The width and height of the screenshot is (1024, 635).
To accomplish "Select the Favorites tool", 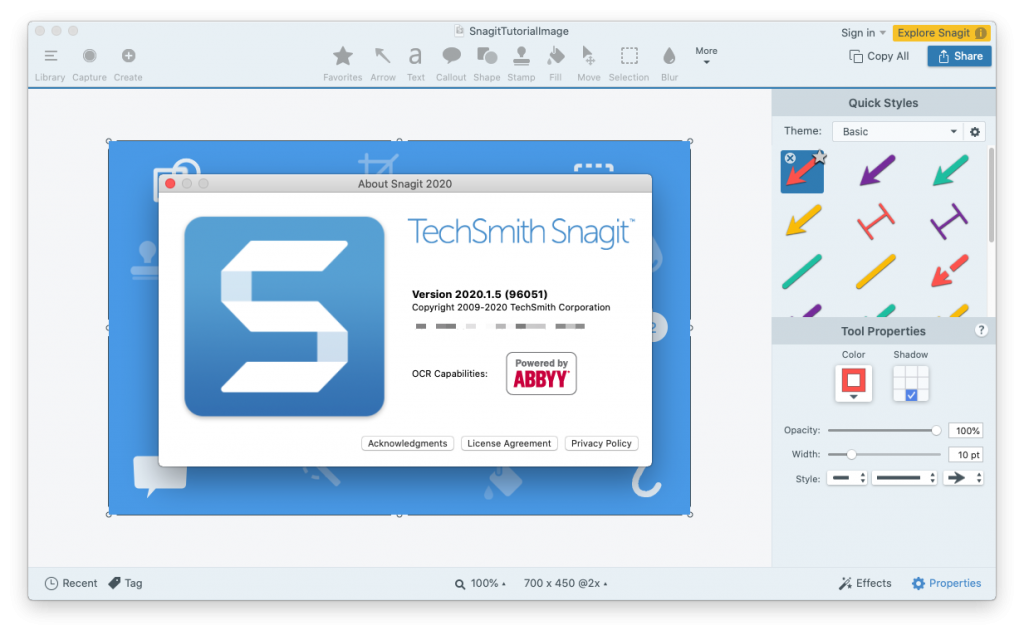I will click(x=342, y=64).
